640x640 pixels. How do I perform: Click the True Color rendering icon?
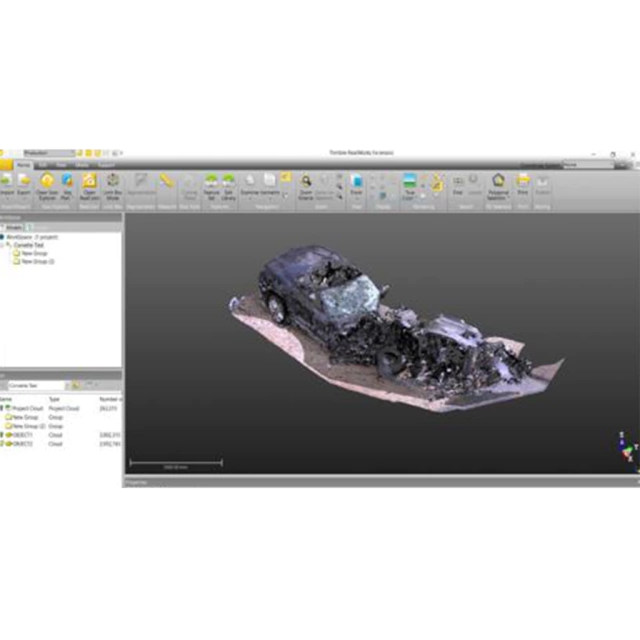(408, 182)
